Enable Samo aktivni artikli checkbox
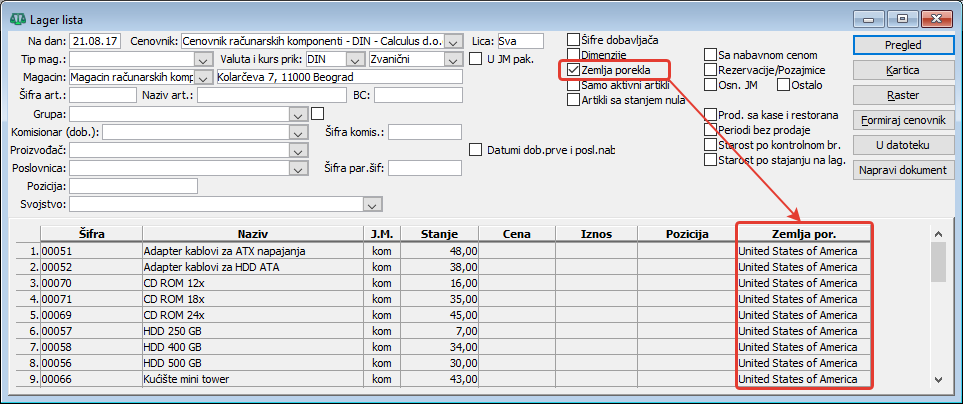 [573, 85]
